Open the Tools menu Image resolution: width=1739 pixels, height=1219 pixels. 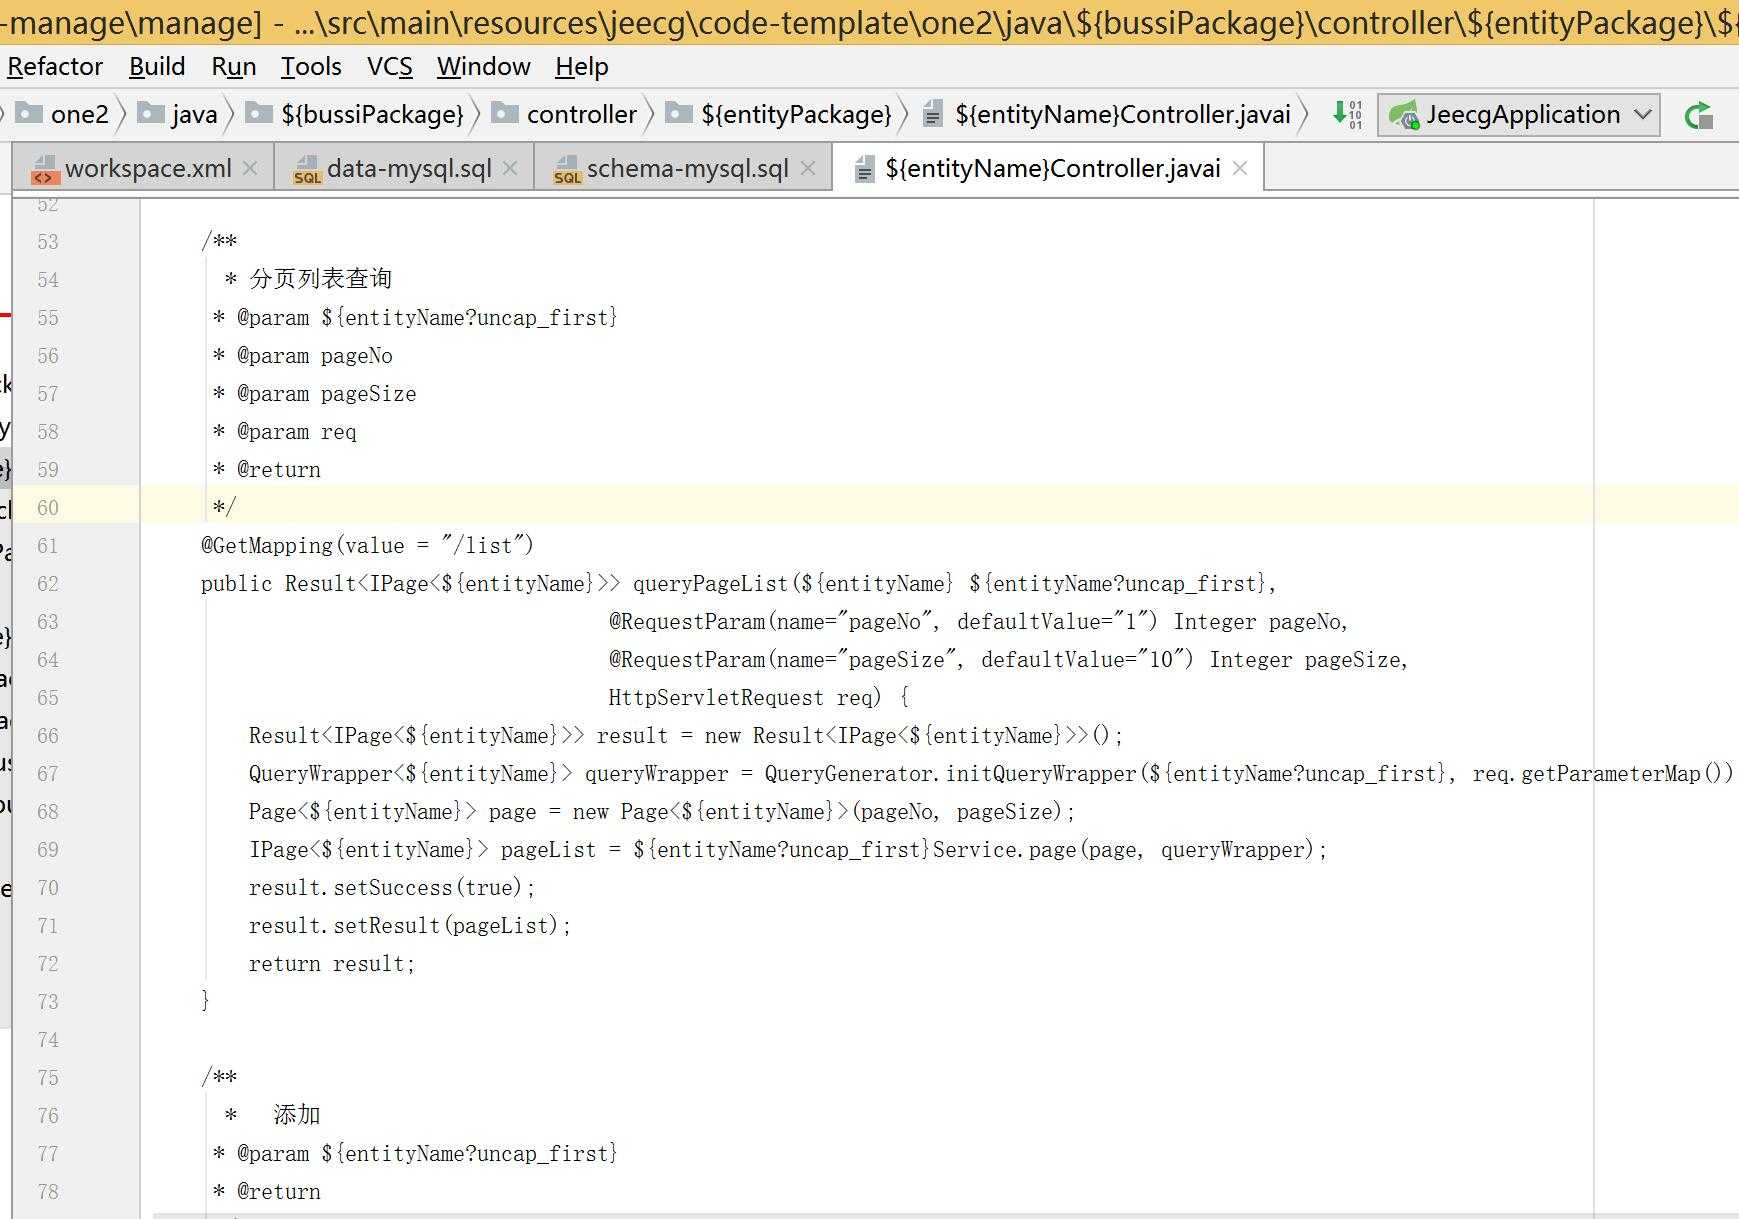(311, 66)
